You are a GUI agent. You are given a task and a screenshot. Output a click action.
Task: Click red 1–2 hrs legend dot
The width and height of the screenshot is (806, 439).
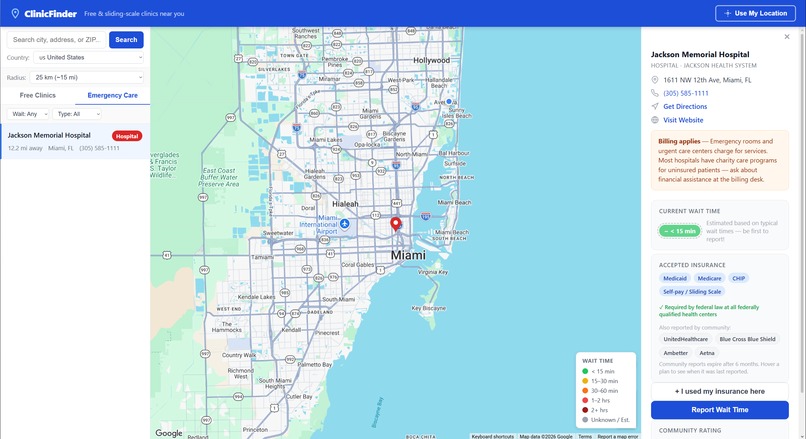(585, 400)
